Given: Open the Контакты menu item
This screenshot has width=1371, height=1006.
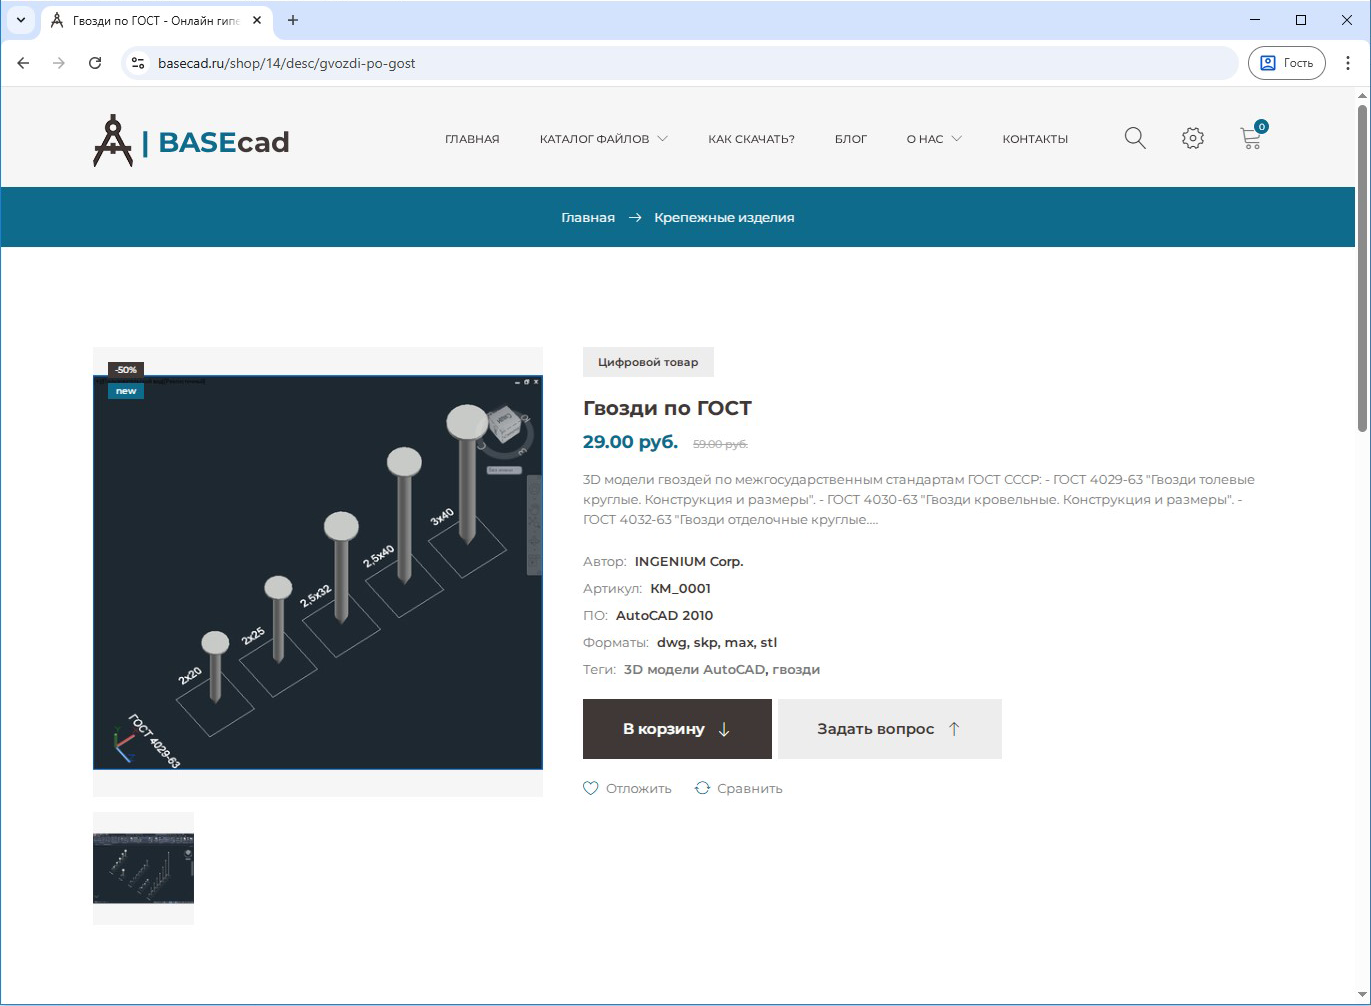Looking at the screenshot, I should pyautogui.click(x=1035, y=139).
